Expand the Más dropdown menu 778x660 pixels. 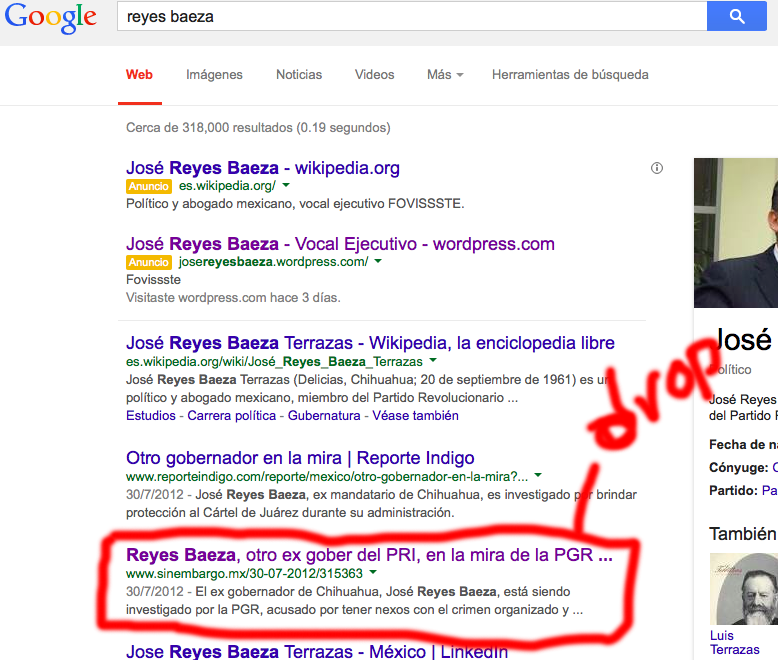tap(445, 75)
